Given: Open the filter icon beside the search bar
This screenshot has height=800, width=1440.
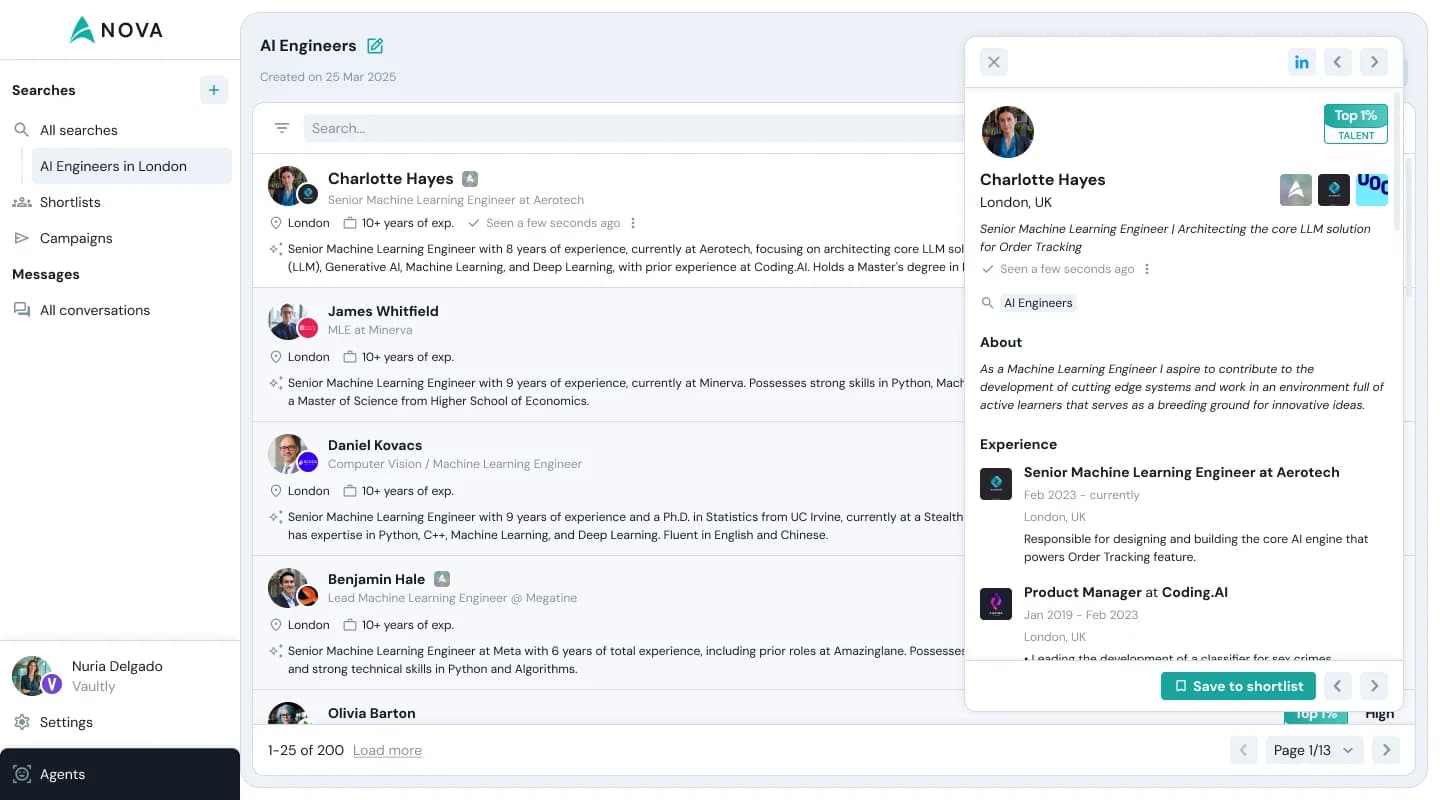Looking at the screenshot, I should (281, 128).
